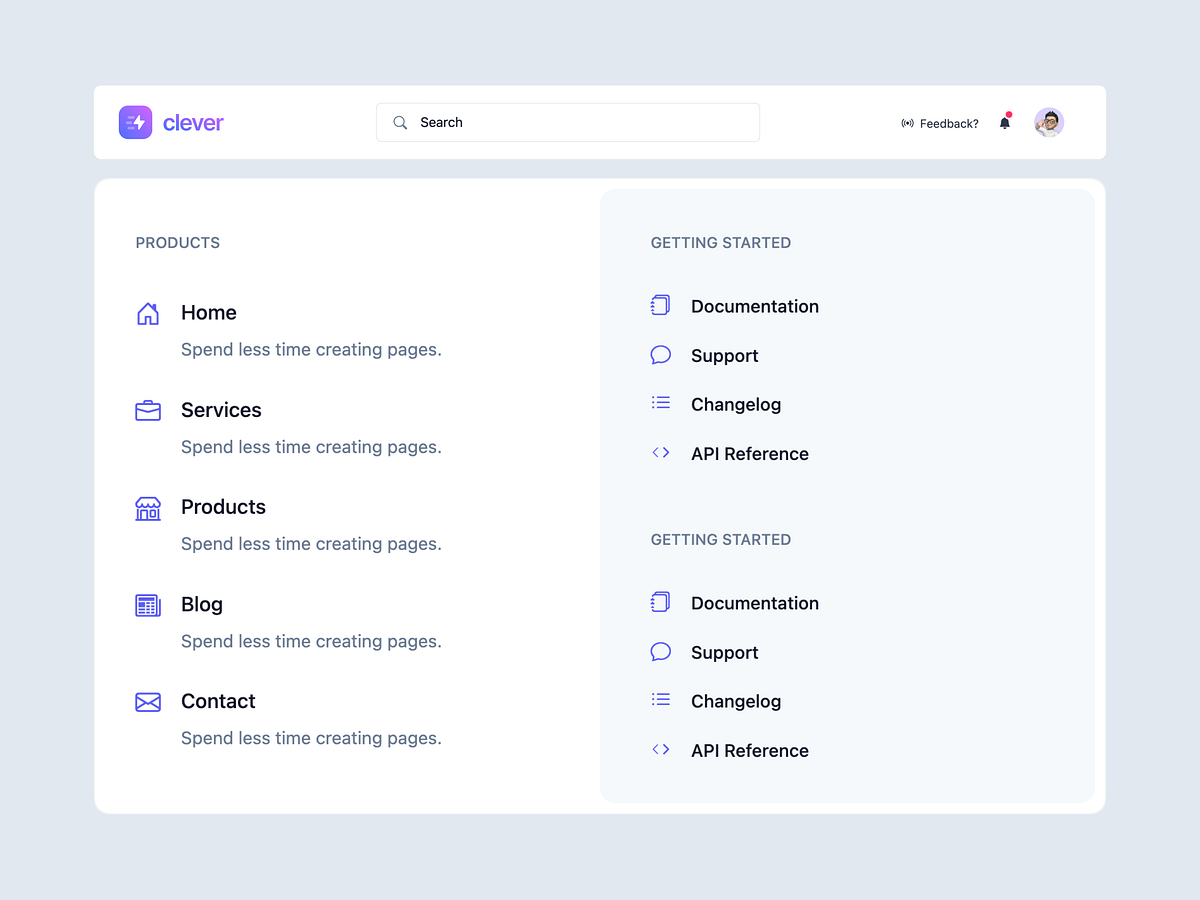Select the Services menu item title
1200x900 pixels.
[x=221, y=410]
